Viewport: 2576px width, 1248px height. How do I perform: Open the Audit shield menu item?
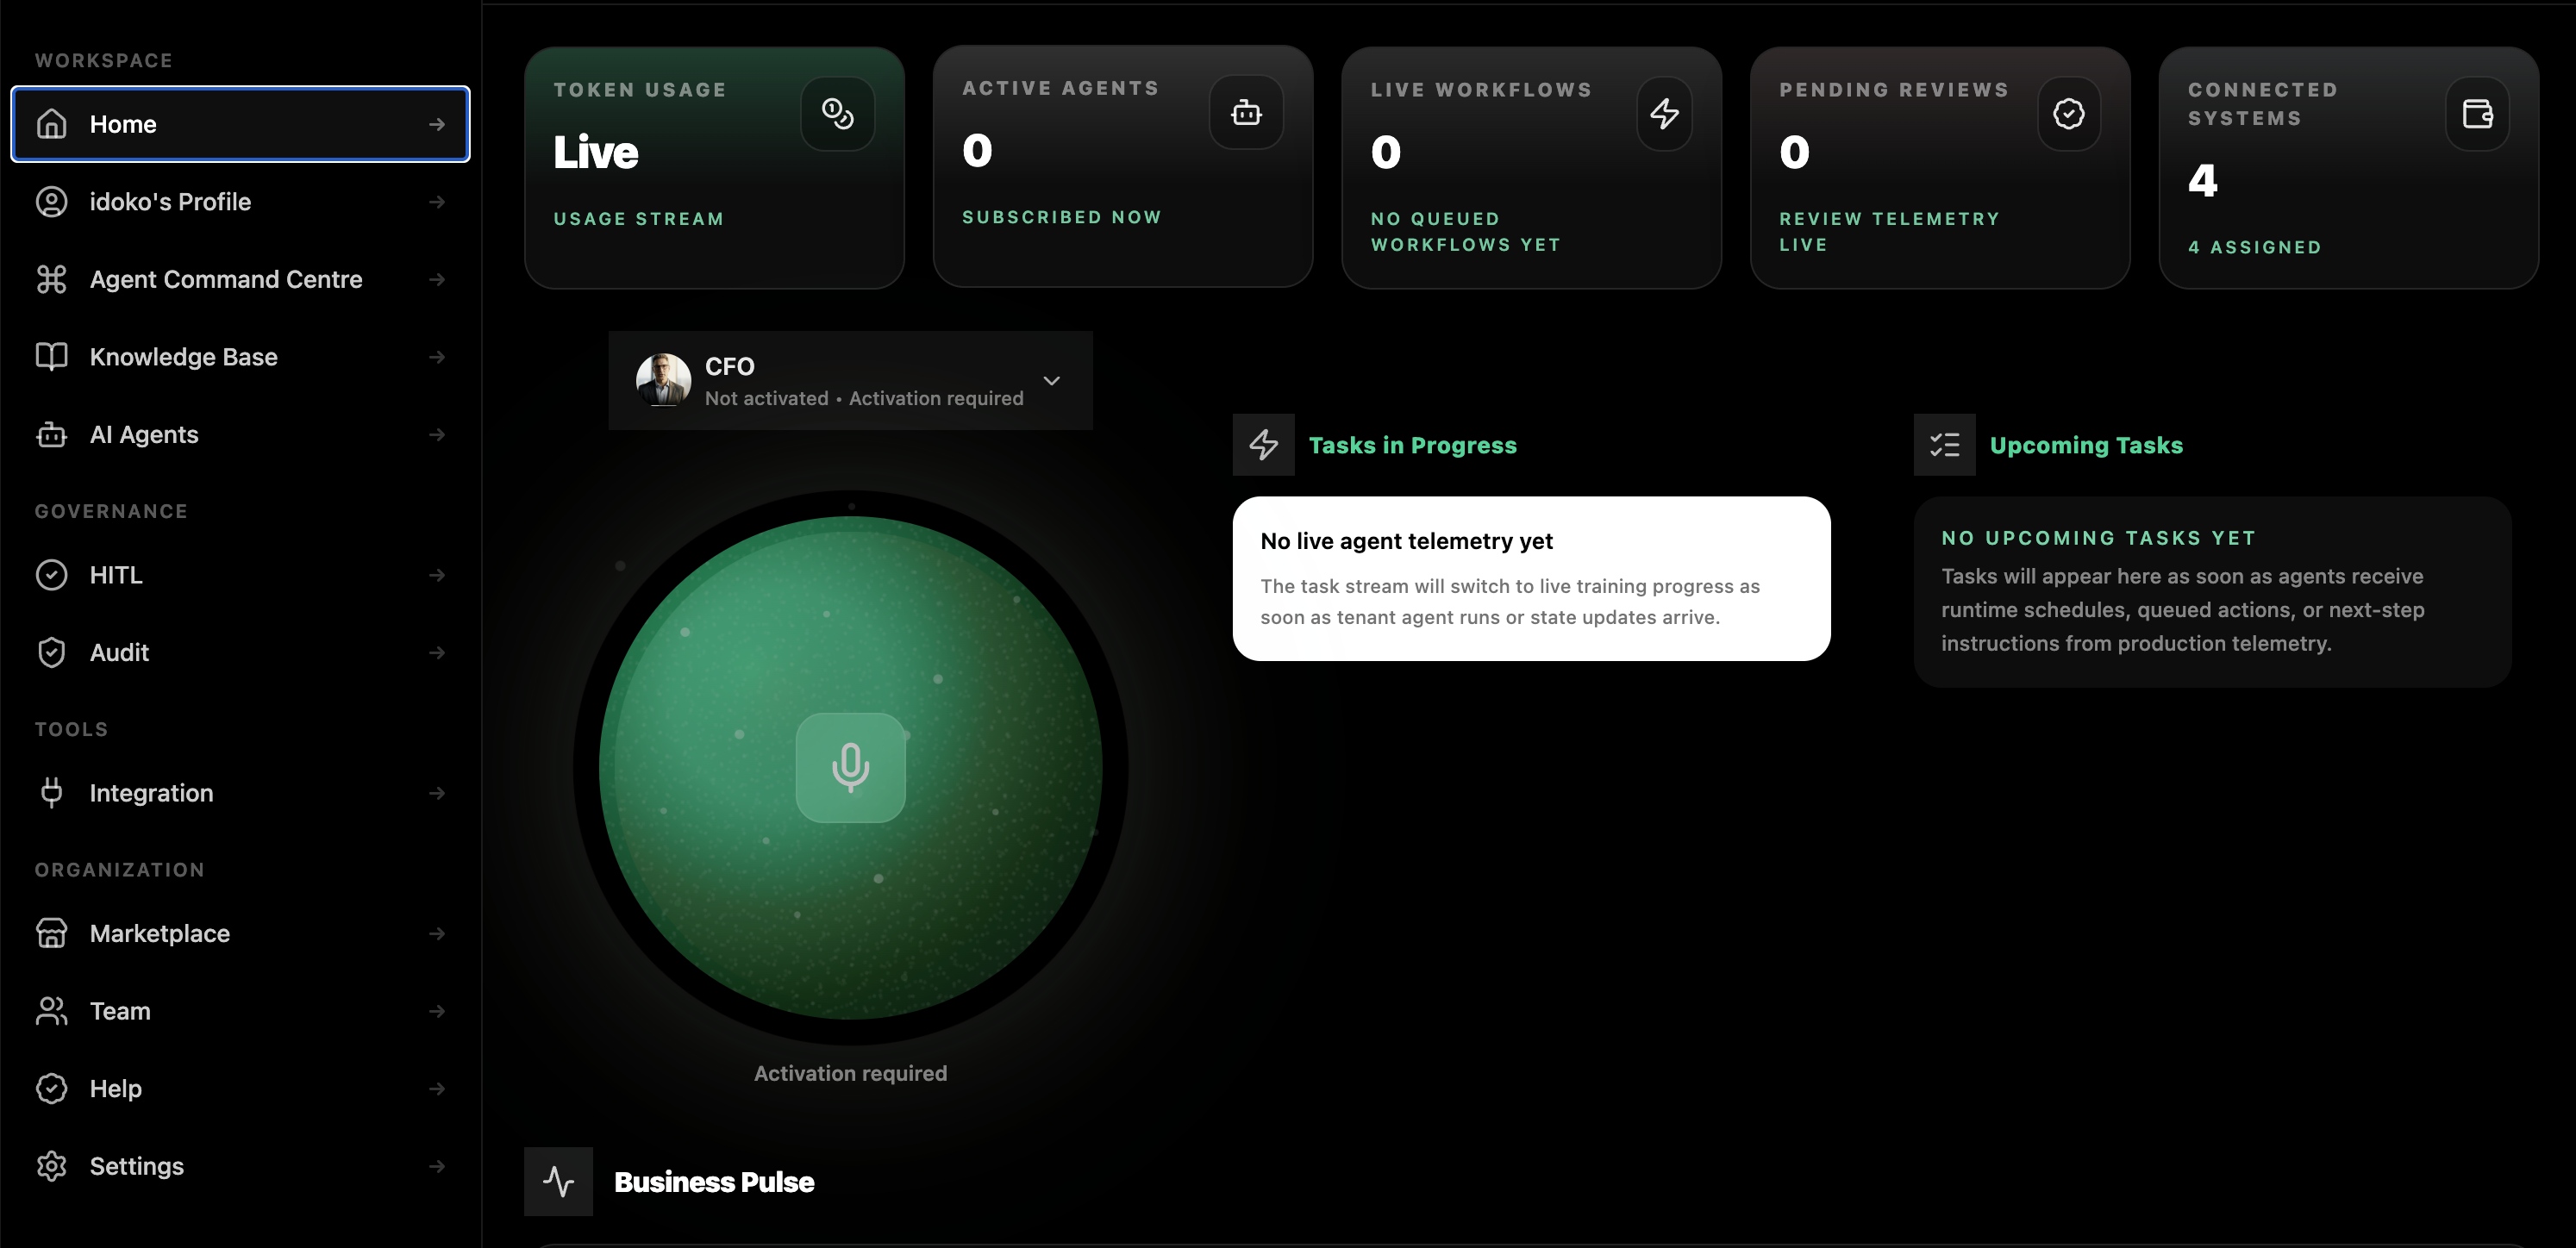240,653
